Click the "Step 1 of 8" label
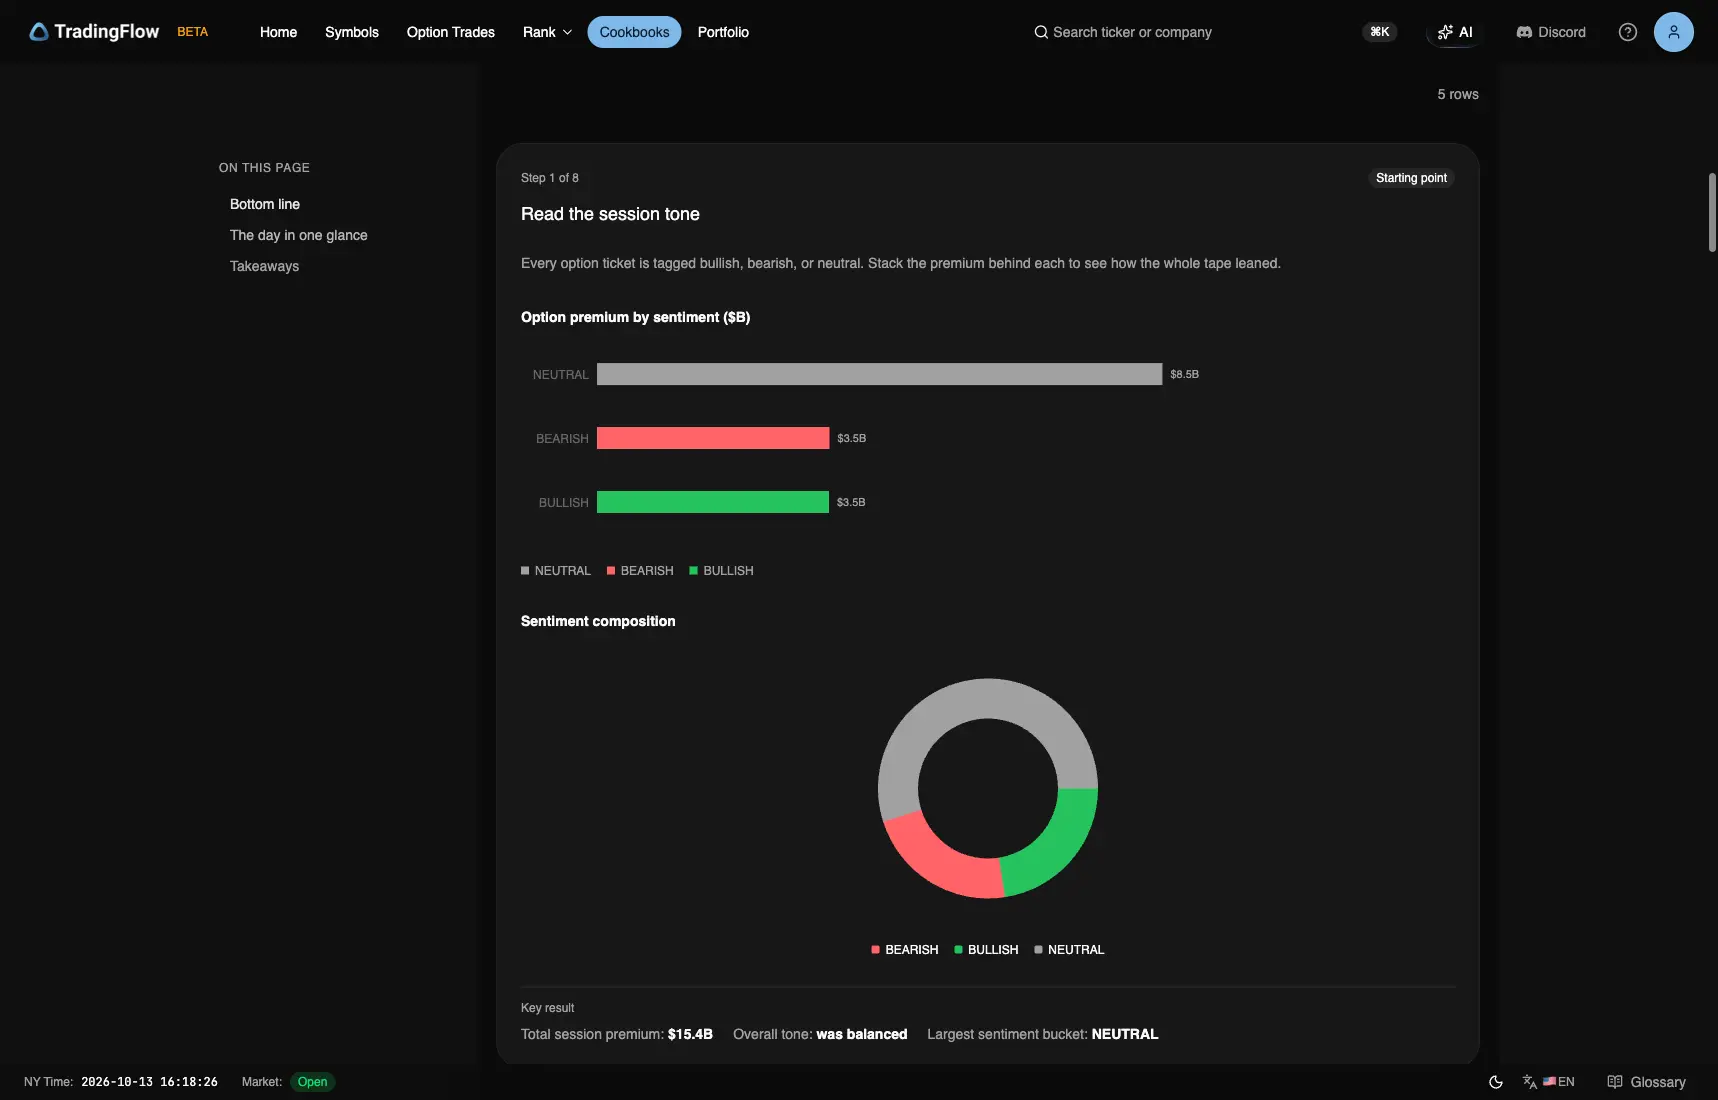This screenshot has width=1718, height=1100. (x=550, y=178)
